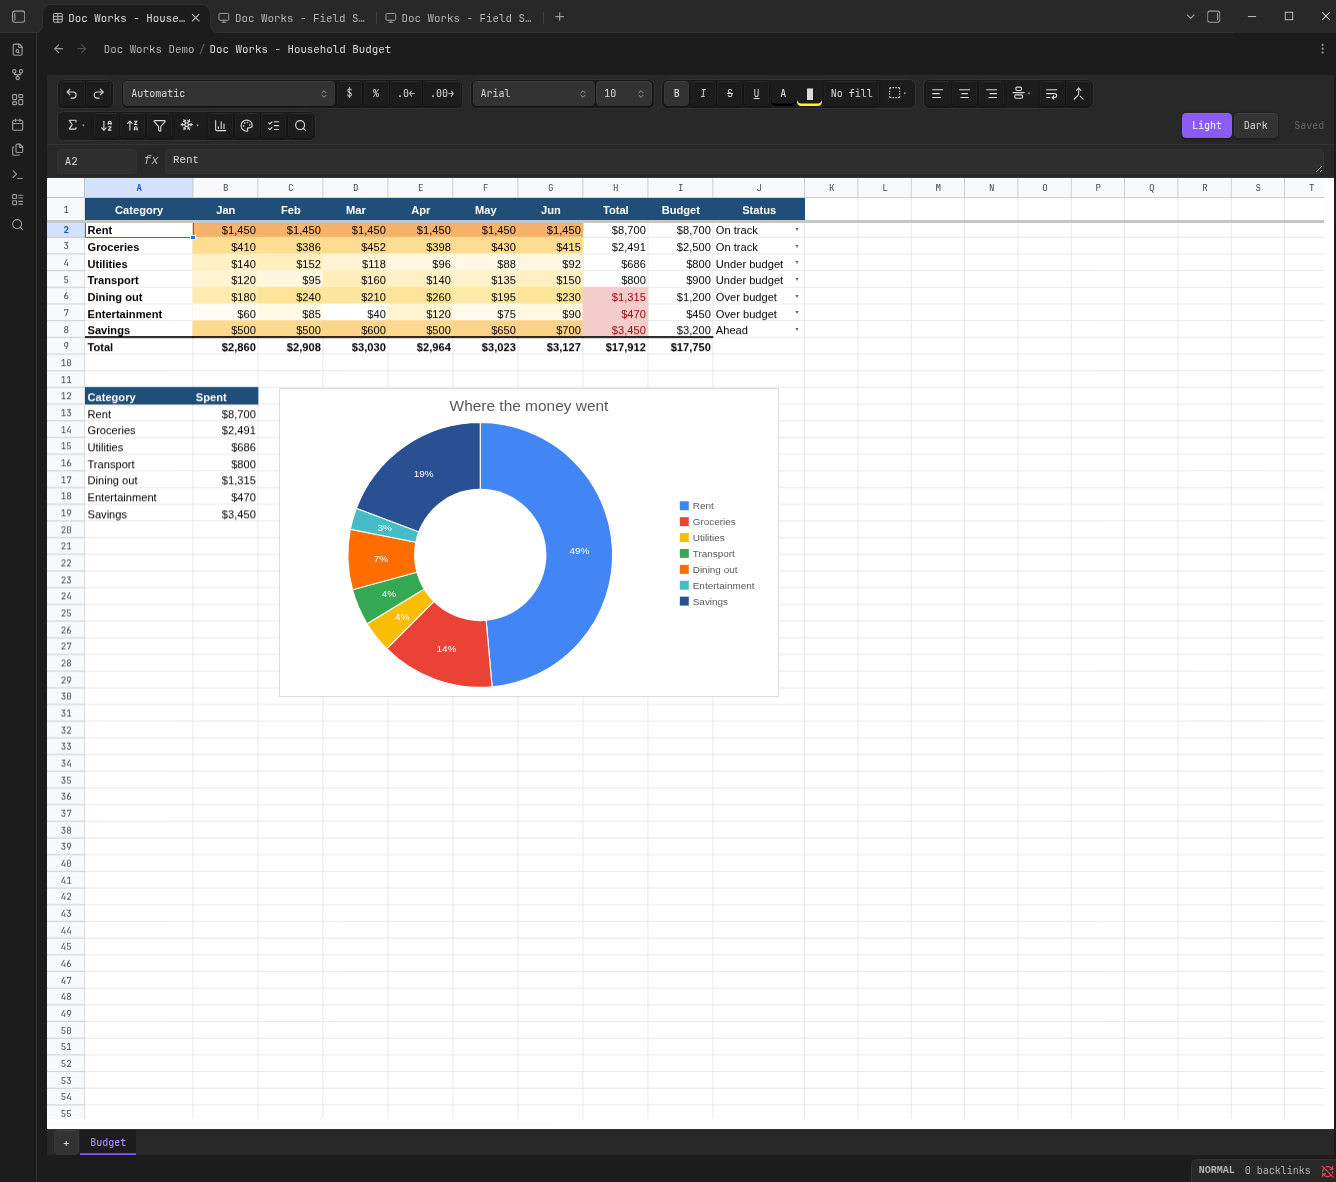Toggle the right sidebar panel
This screenshot has width=1336, height=1182.
pos(1214,17)
